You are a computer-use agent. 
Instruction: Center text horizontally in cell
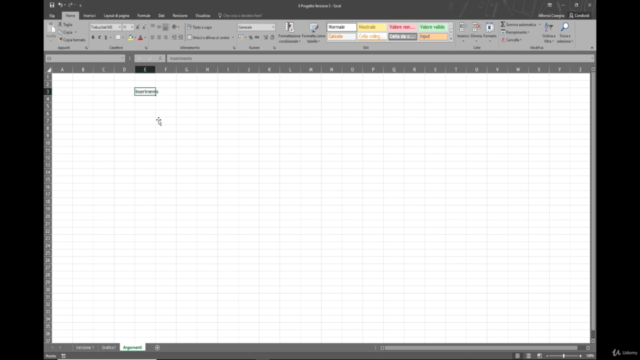159,38
